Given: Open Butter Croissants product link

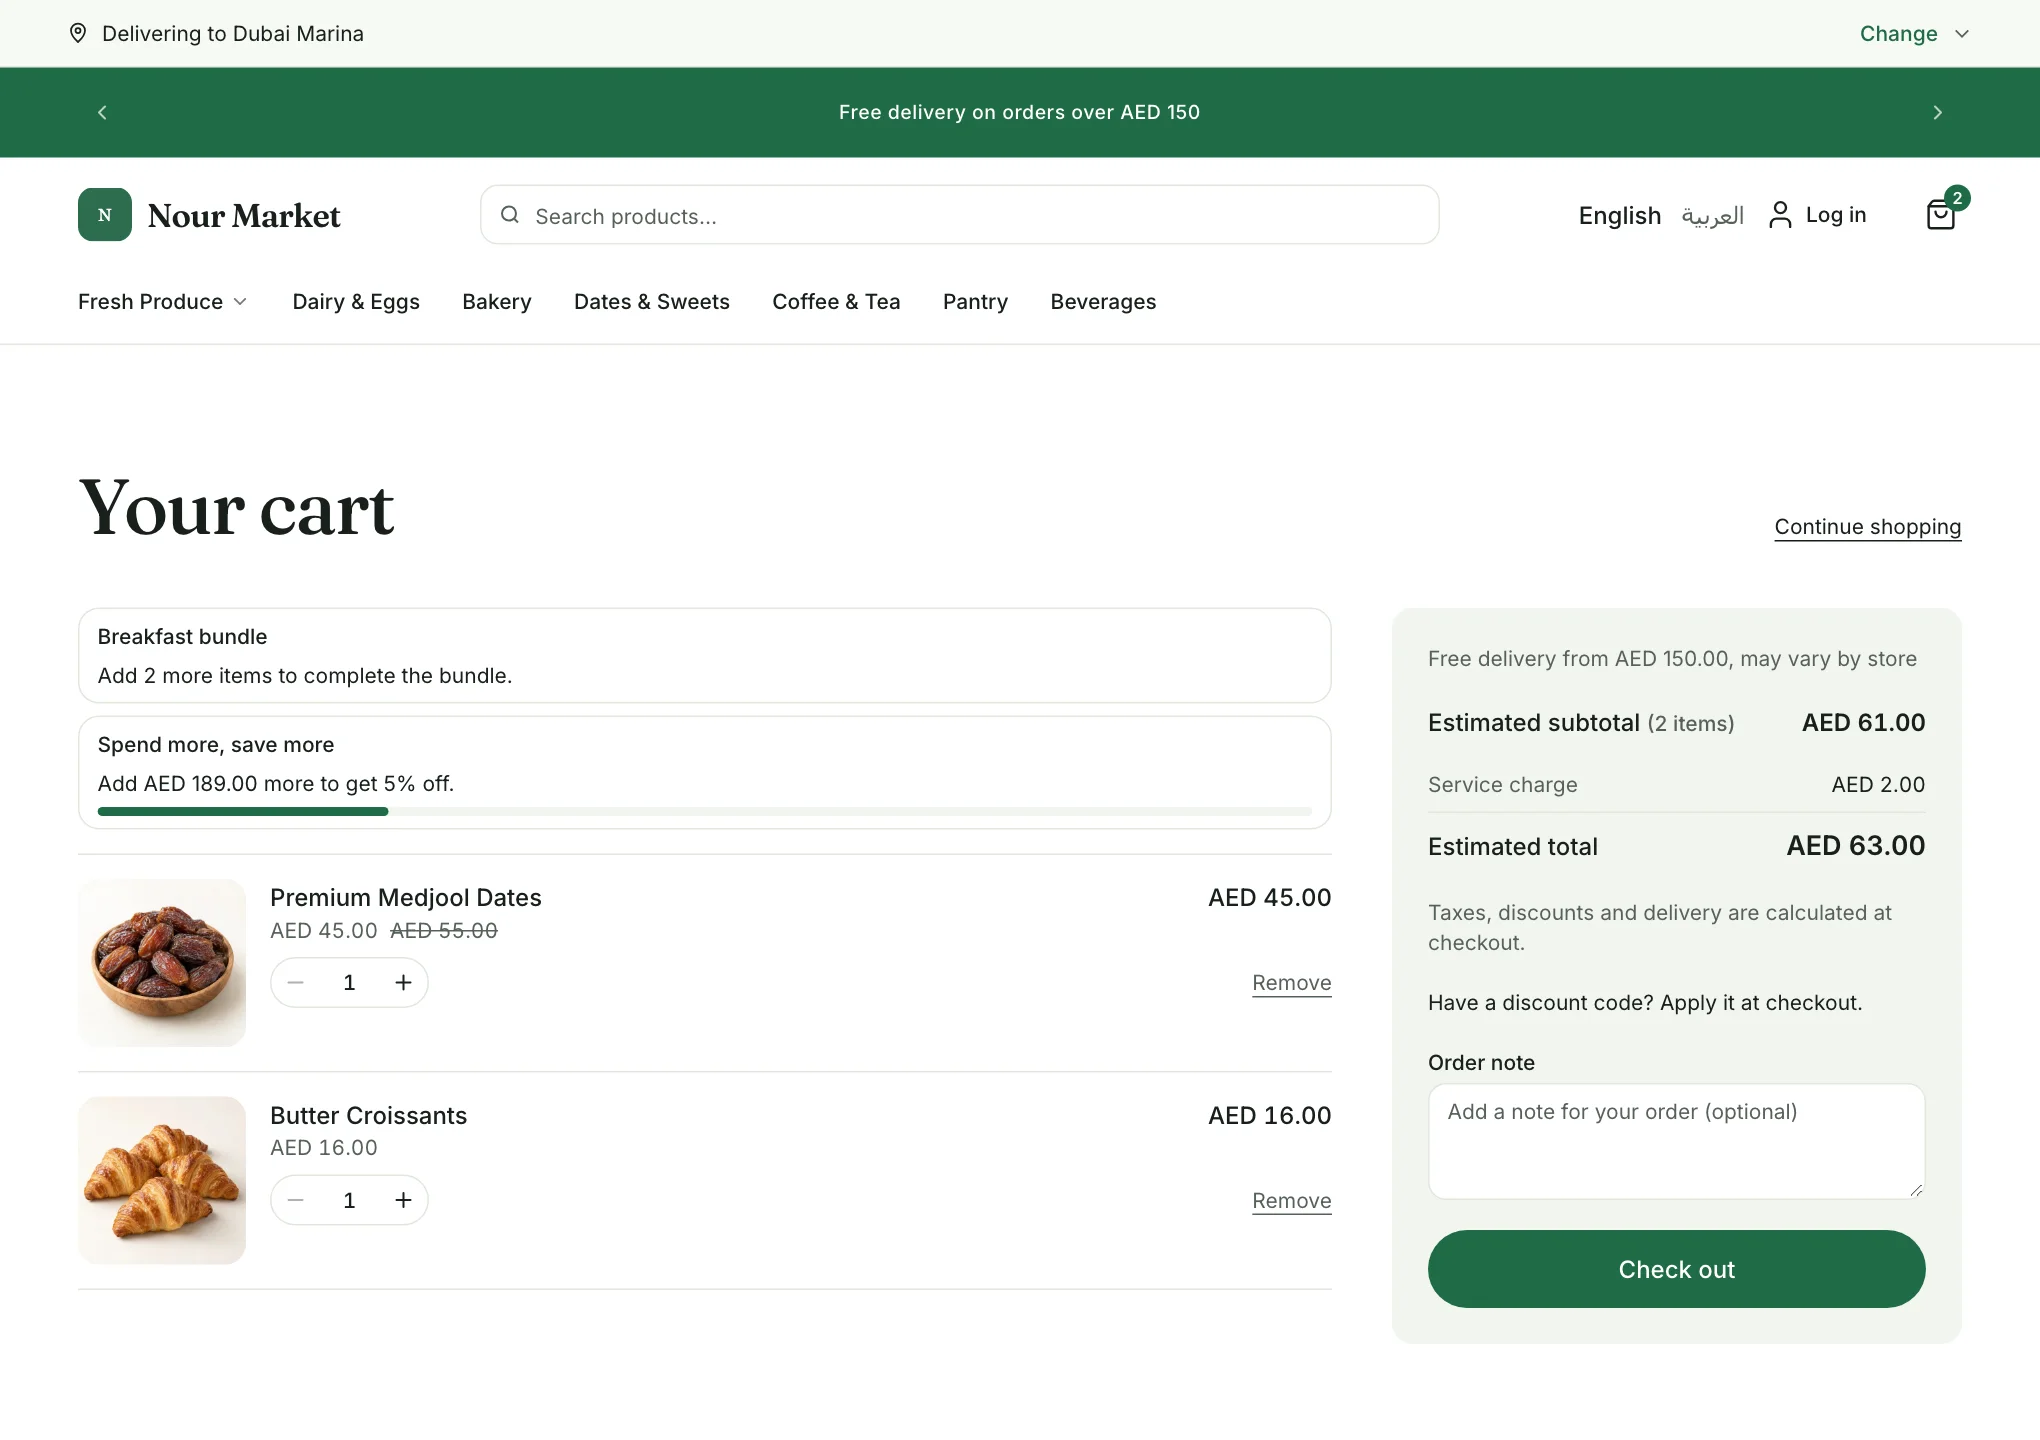Looking at the screenshot, I should pyautogui.click(x=368, y=1115).
